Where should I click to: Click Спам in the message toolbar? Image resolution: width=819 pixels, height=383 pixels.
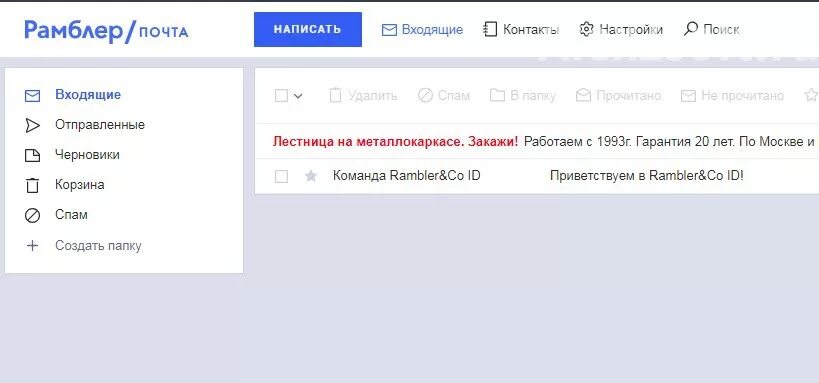pos(453,96)
